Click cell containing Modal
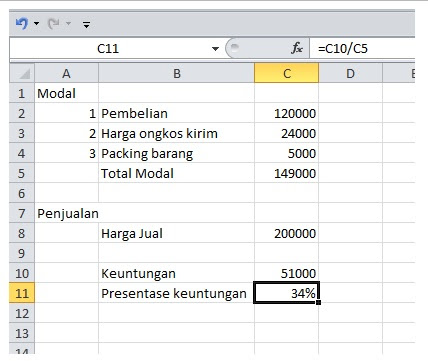This screenshot has width=428, height=361. 66,93
